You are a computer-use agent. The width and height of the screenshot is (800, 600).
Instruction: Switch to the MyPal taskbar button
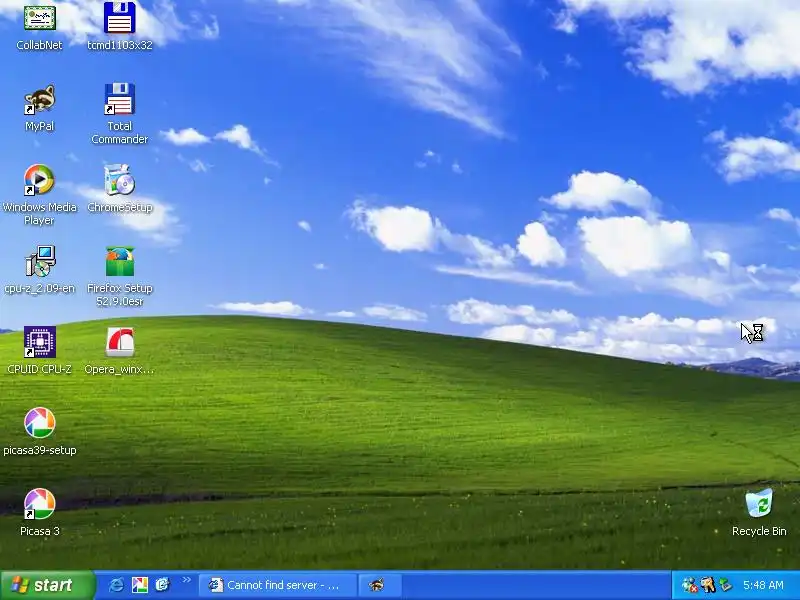click(380, 585)
